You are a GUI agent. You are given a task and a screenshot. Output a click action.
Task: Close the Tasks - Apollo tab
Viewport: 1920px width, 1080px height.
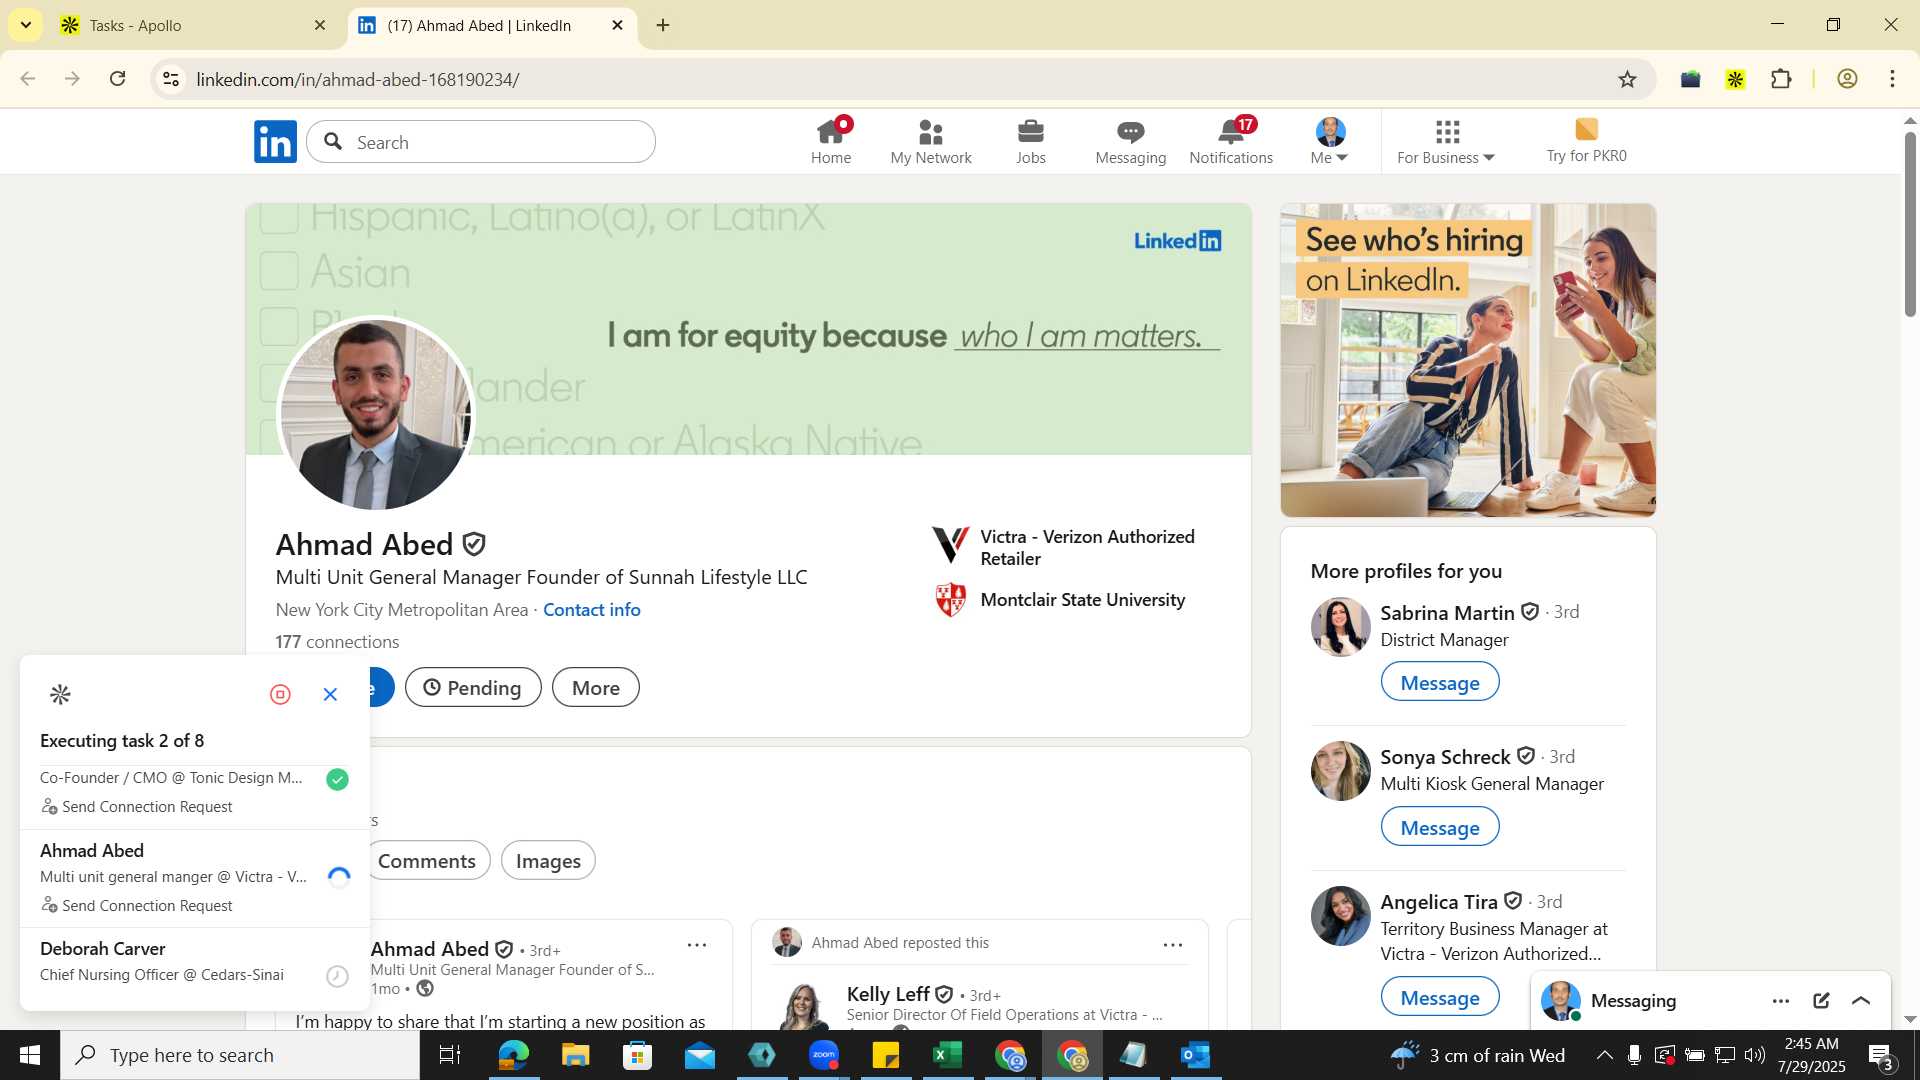(320, 25)
